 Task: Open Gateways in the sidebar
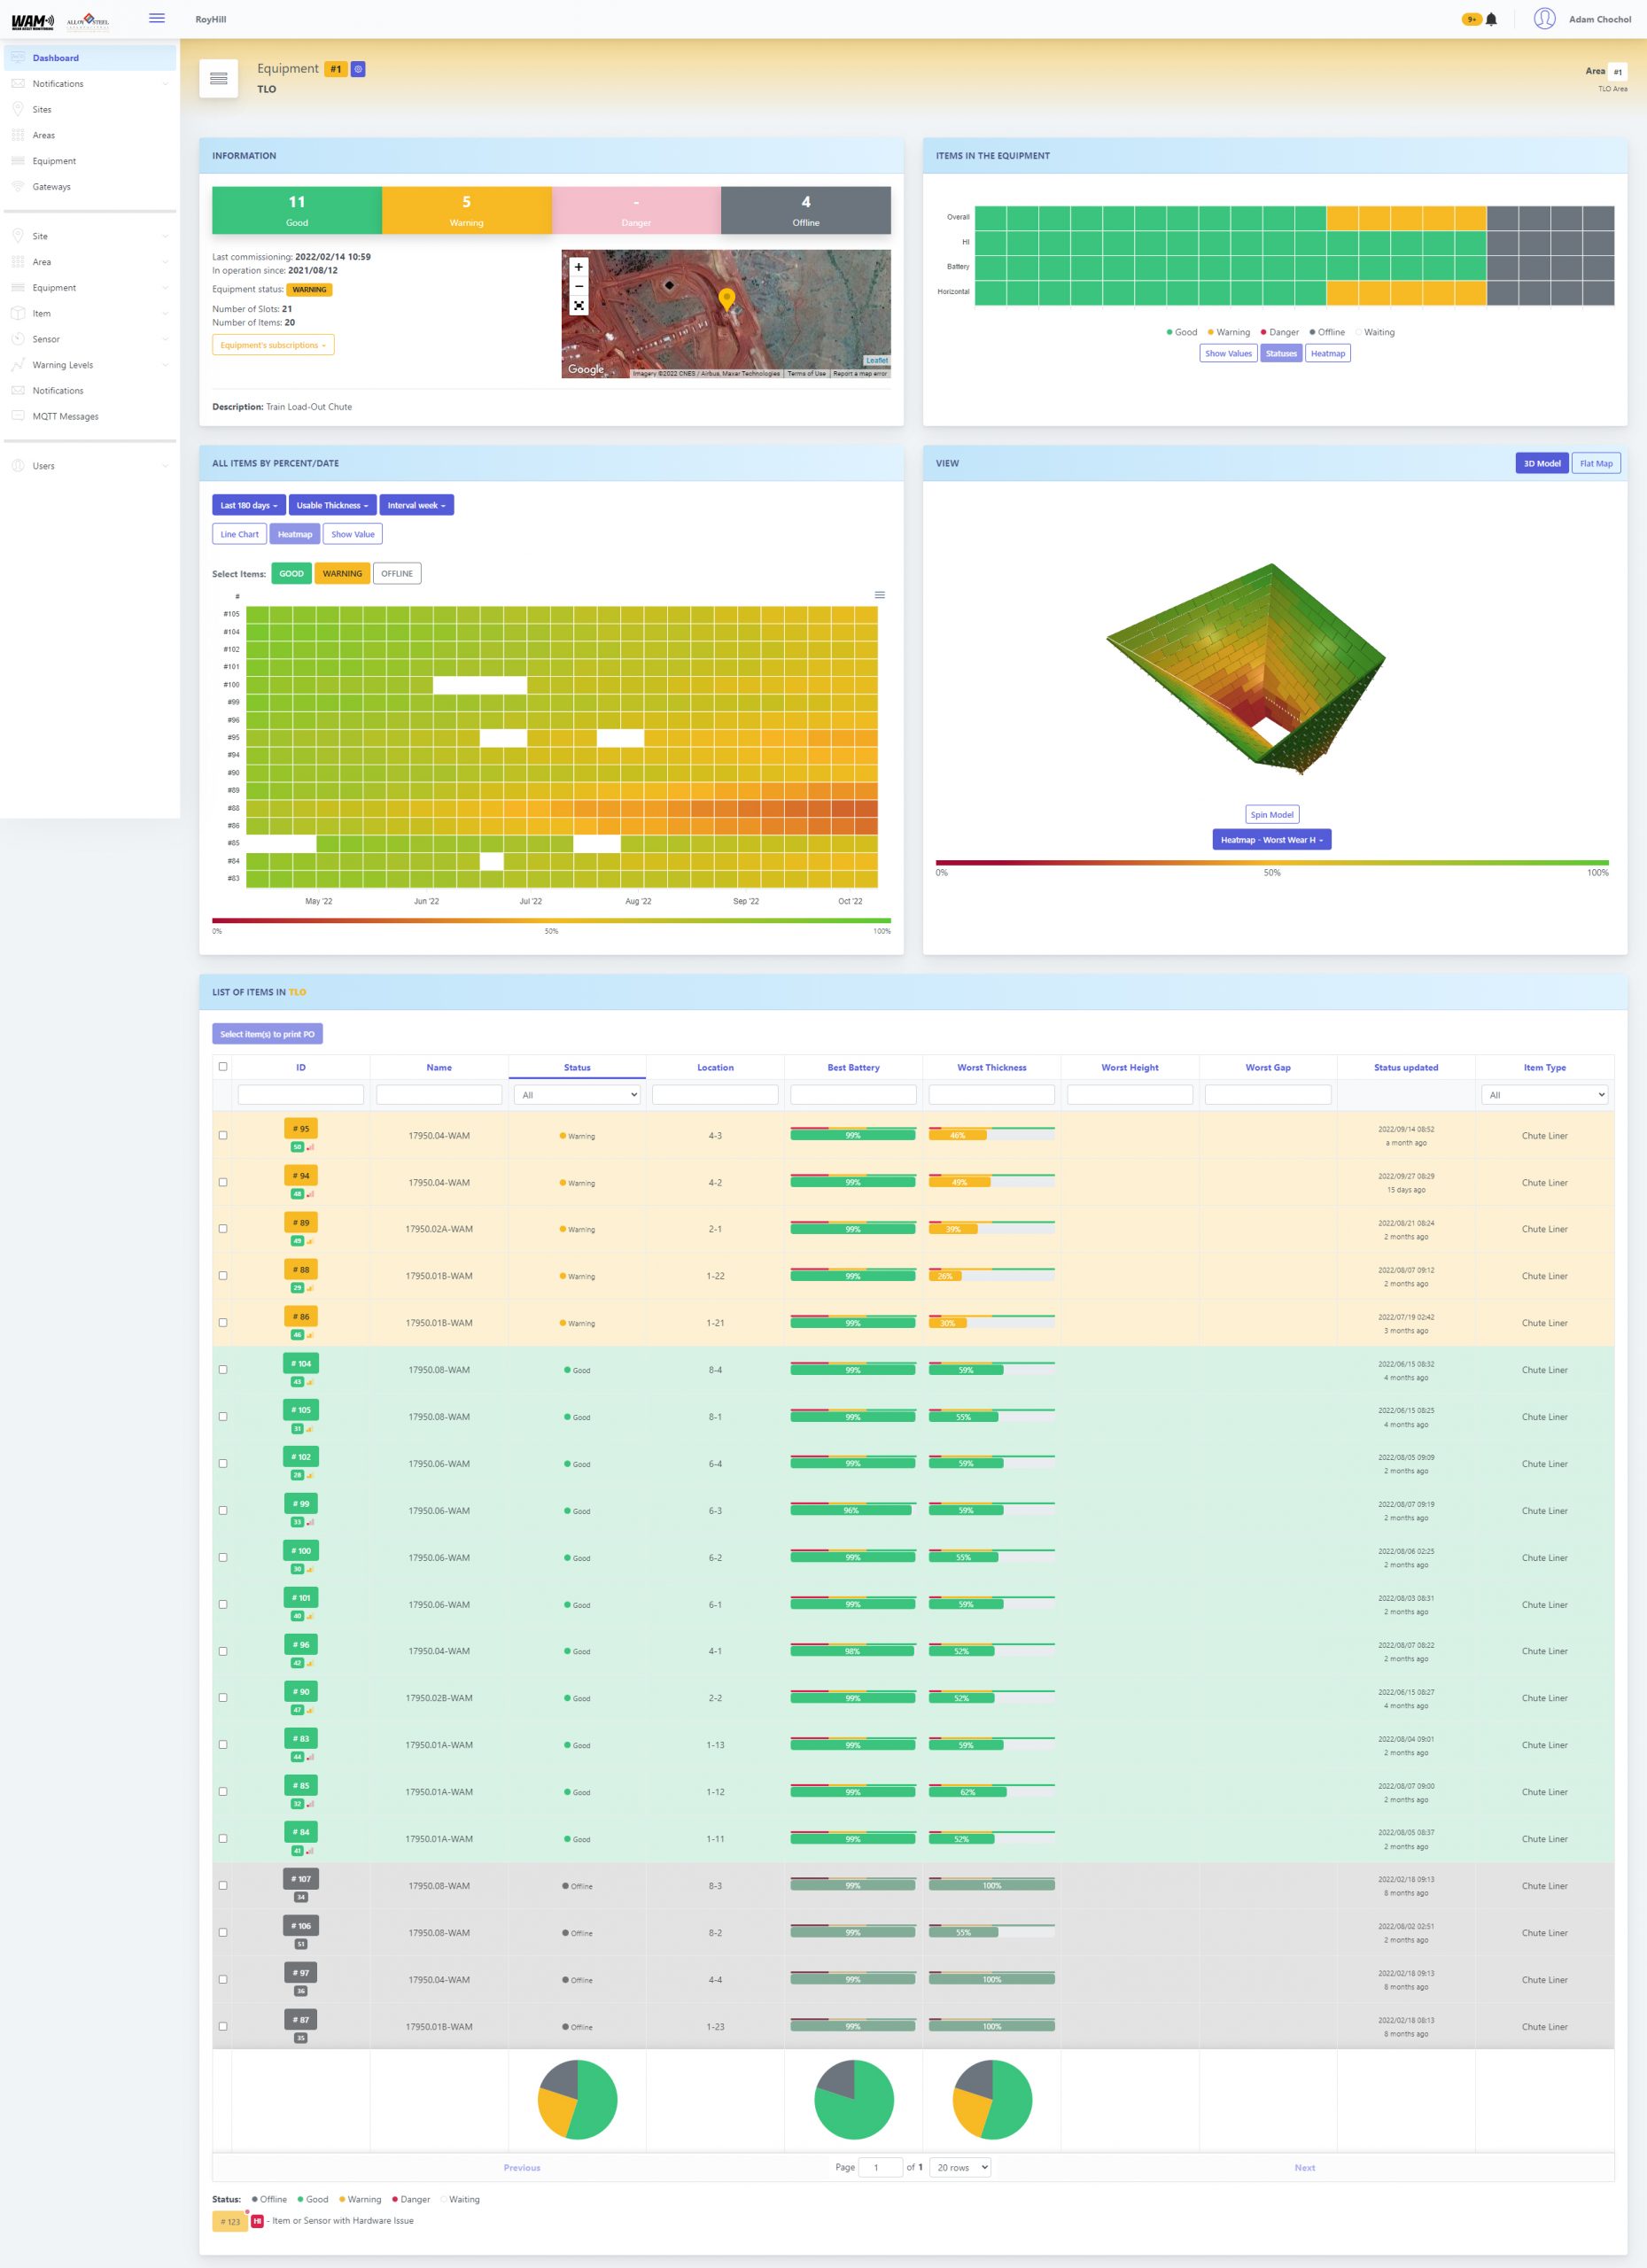point(51,187)
